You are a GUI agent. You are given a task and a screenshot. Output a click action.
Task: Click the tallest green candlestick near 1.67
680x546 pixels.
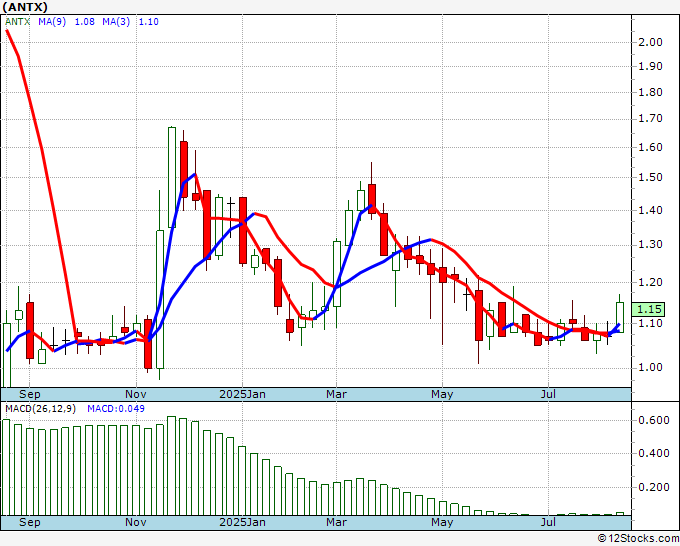coord(172,177)
